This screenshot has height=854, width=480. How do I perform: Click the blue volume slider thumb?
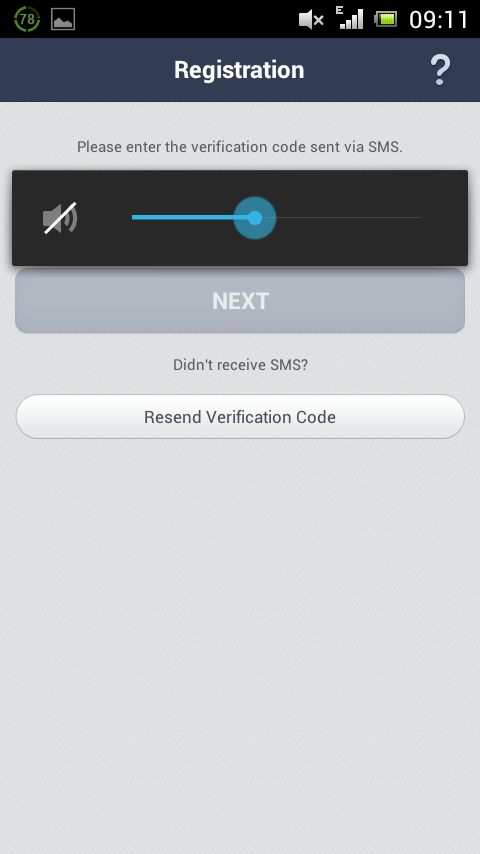click(254, 218)
